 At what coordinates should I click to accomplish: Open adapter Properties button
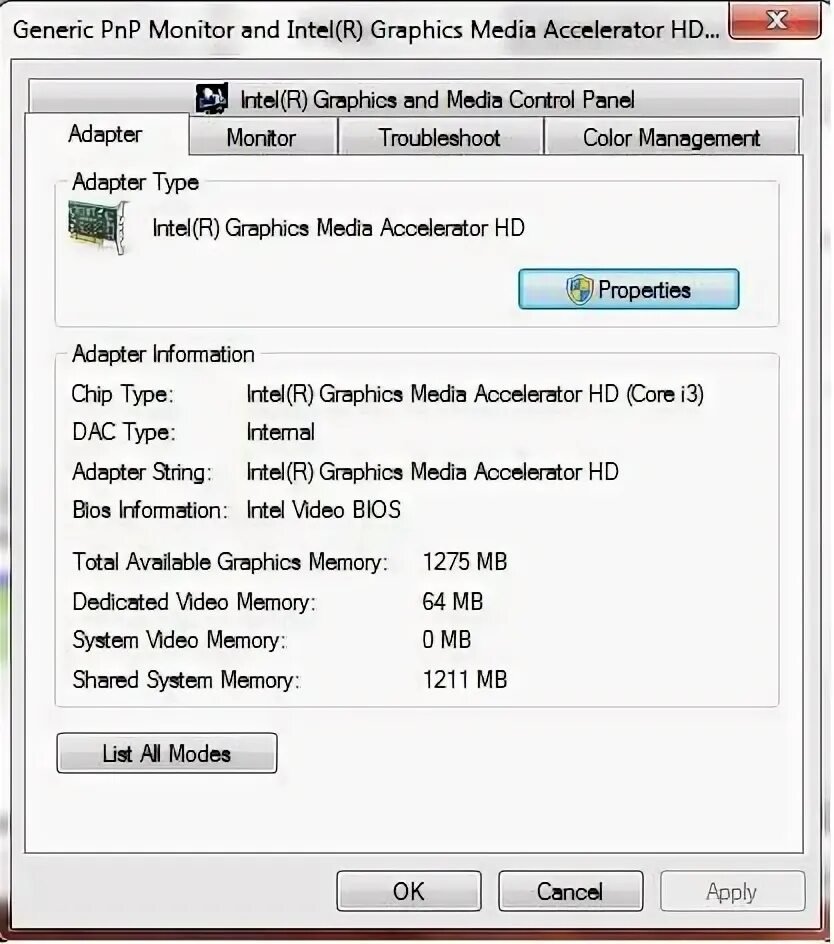click(x=629, y=289)
